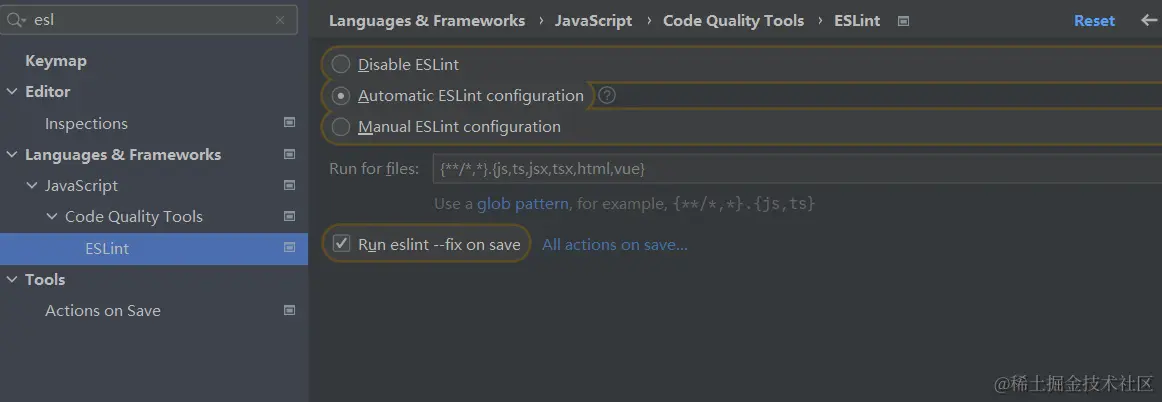
Task: Choose Manual ESLint configuration radio button
Action: click(341, 127)
